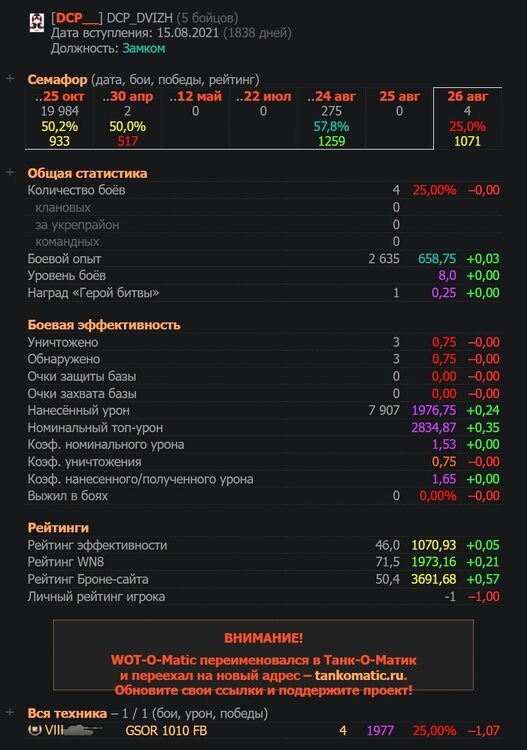
Task: Click the Вся техника header
Action: [67, 713]
